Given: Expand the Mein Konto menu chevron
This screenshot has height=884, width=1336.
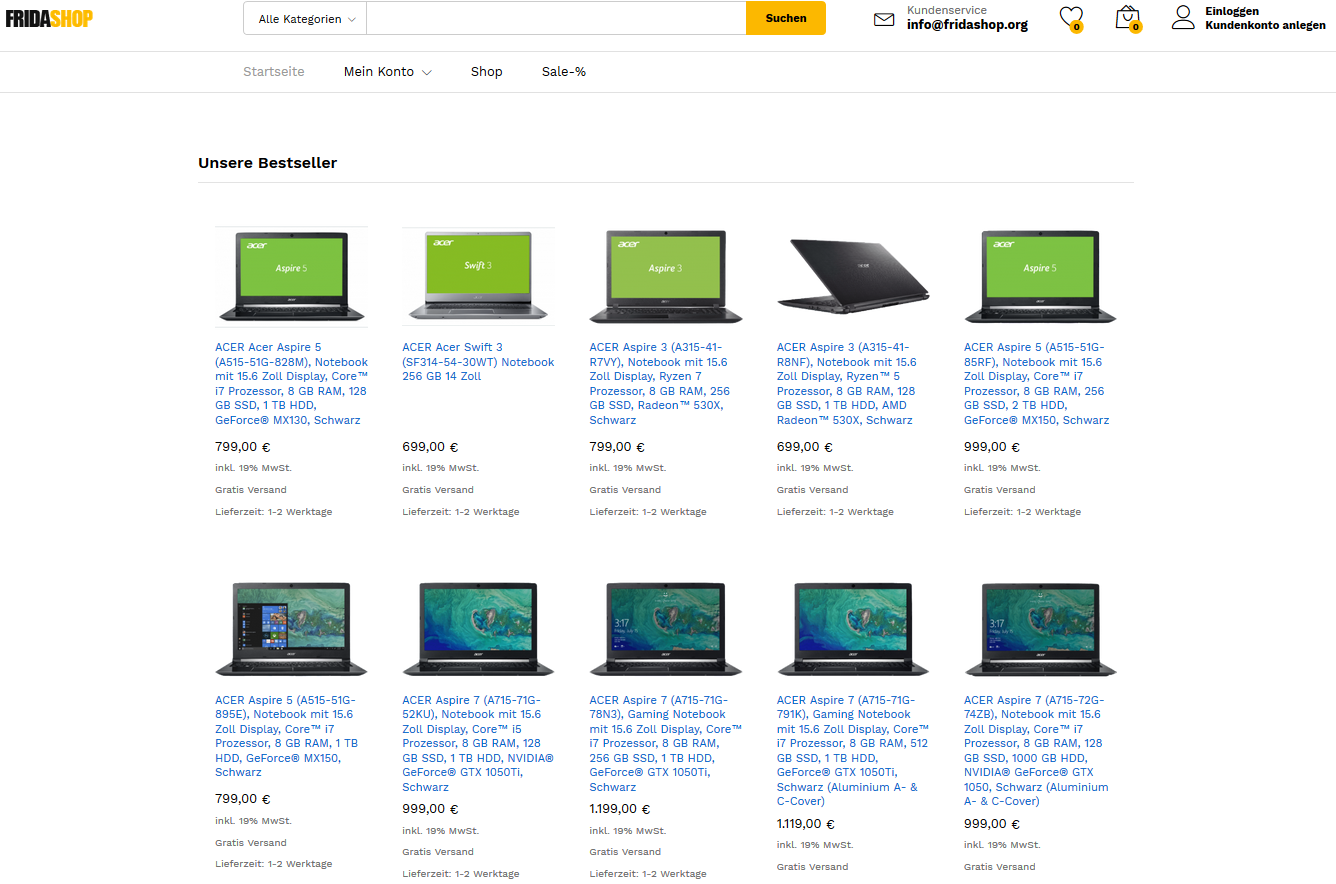Looking at the screenshot, I should [x=427, y=72].
